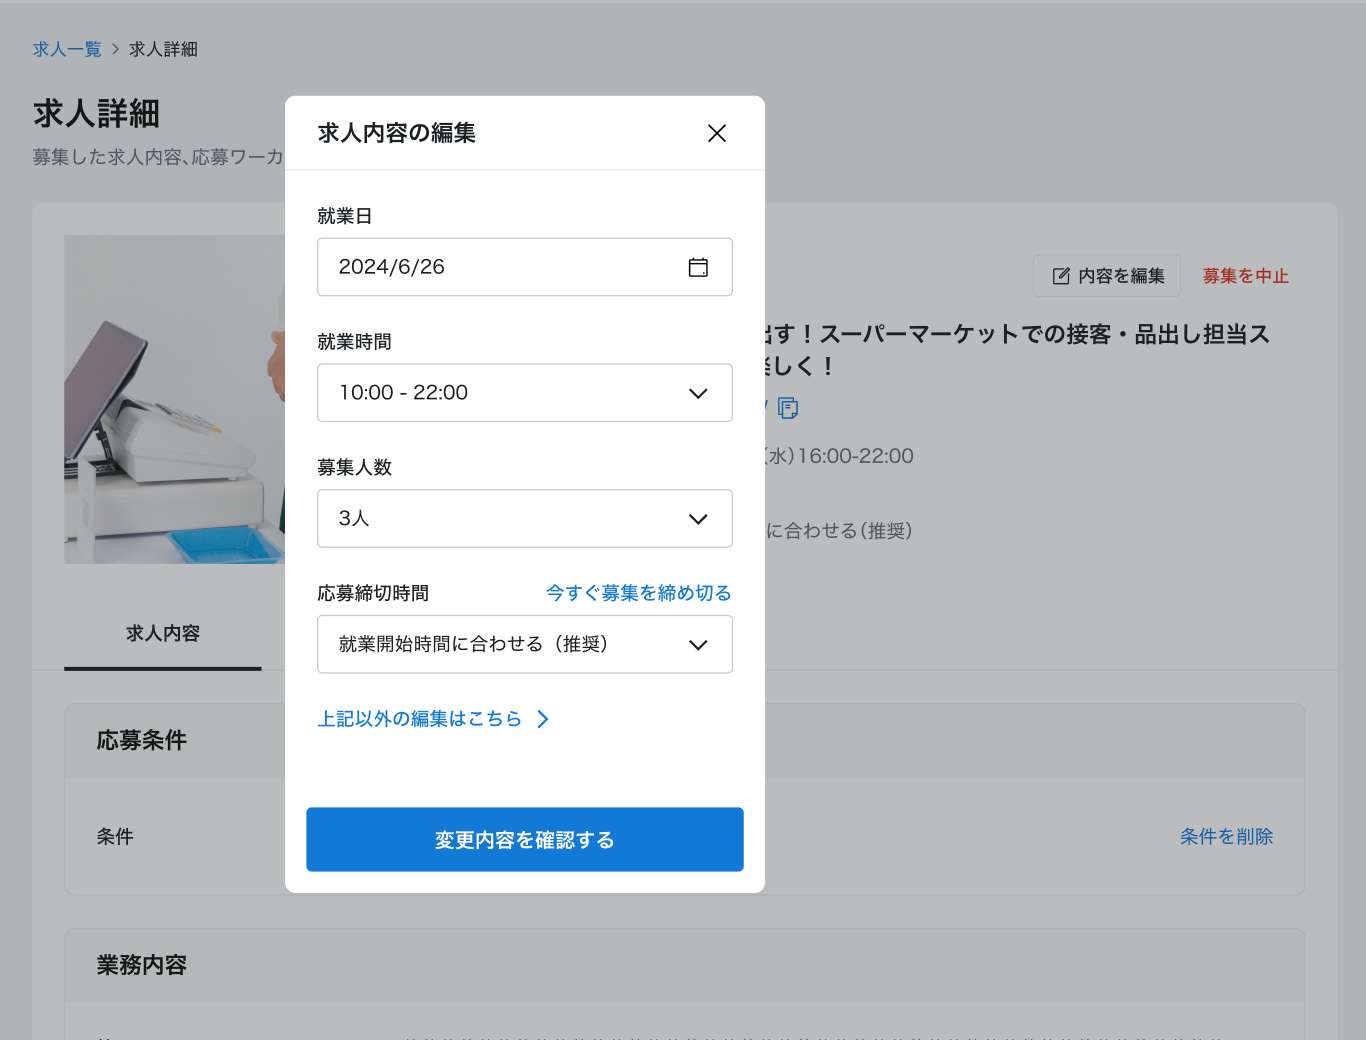This screenshot has height=1040, width=1366.
Task: Click the chevron arrow in 募集人数 field
Action: point(698,519)
